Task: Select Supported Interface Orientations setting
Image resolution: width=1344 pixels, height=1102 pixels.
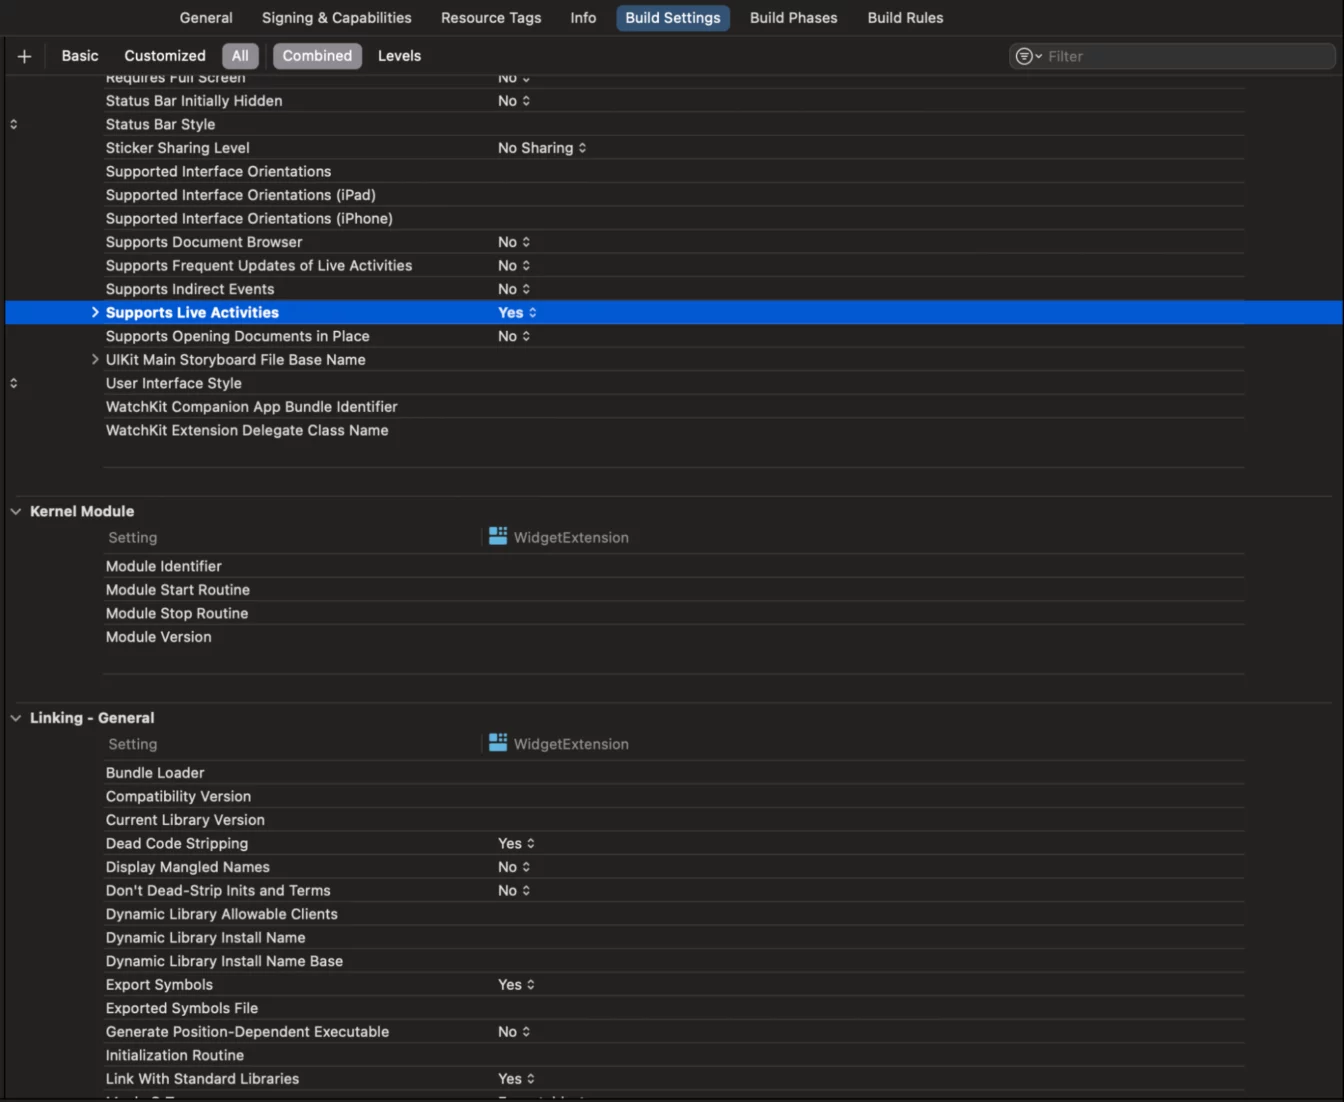Action: pos(218,171)
